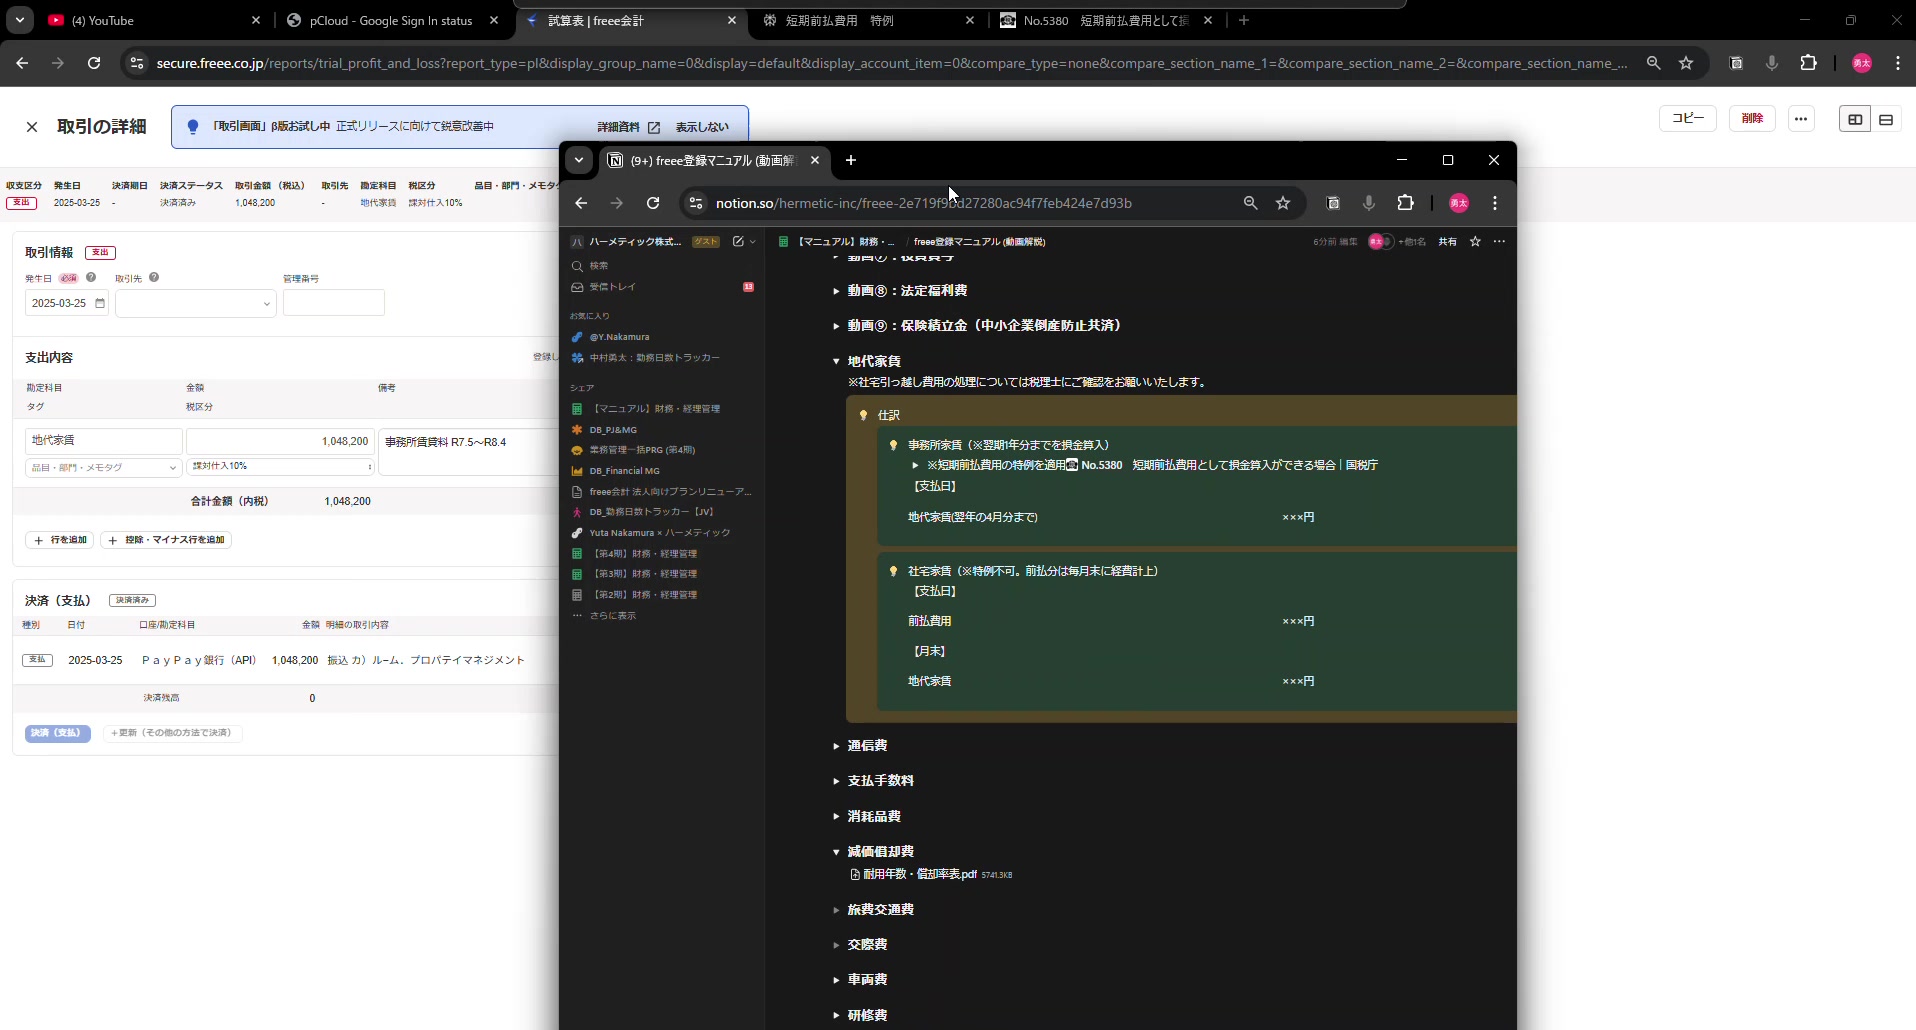Click the calendar icon in 発生日 field
The image size is (1916, 1030).
click(x=100, y=304)
